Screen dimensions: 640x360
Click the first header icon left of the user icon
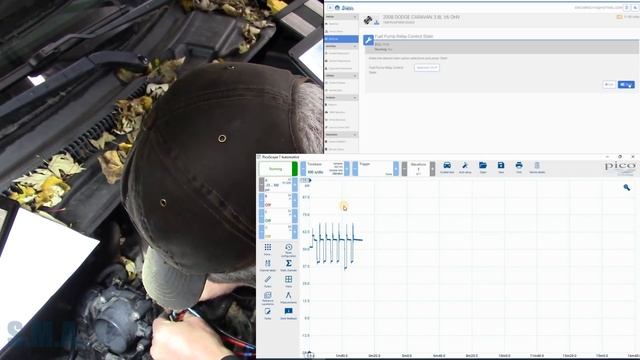click(x=627, y=8)
